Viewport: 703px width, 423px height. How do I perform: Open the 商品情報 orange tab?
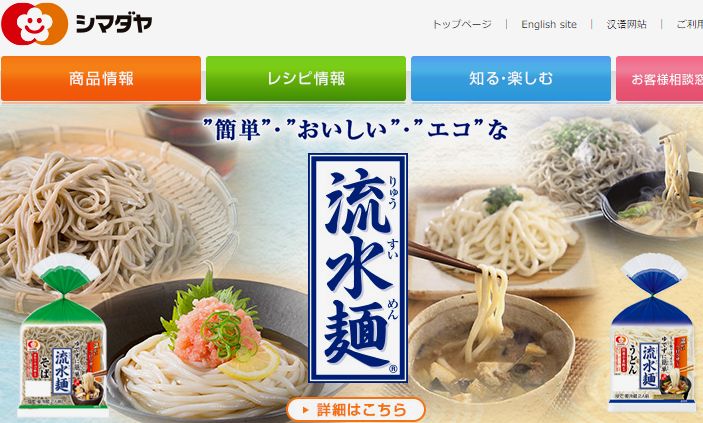101,78
